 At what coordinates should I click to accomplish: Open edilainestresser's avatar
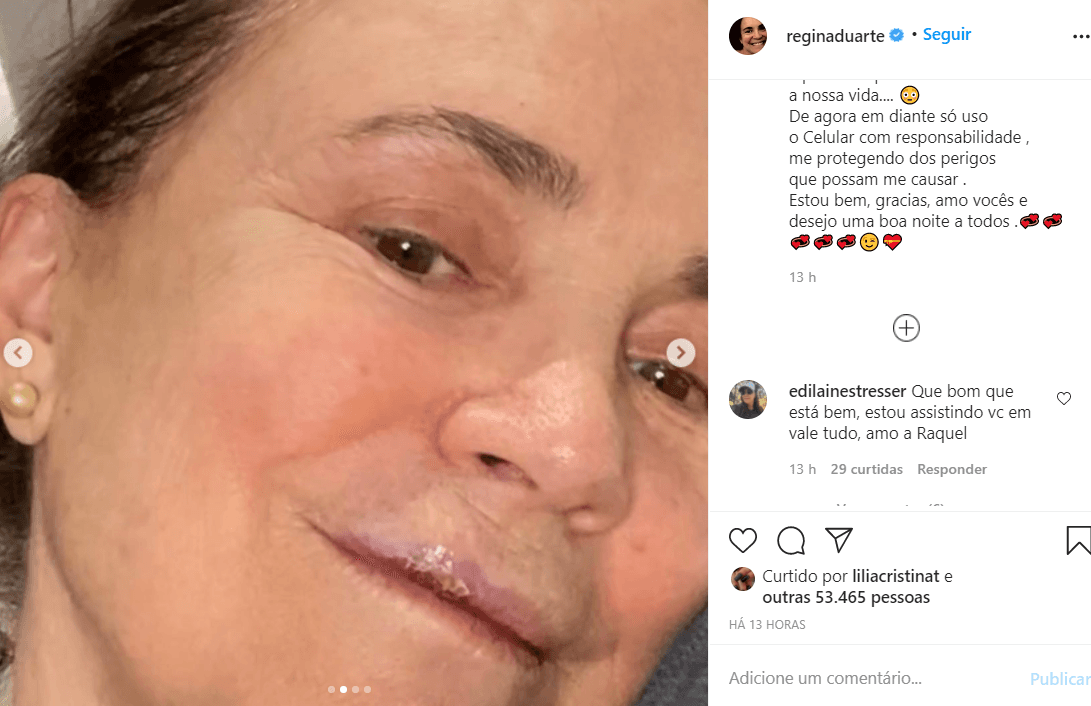[x=748, y=399]
